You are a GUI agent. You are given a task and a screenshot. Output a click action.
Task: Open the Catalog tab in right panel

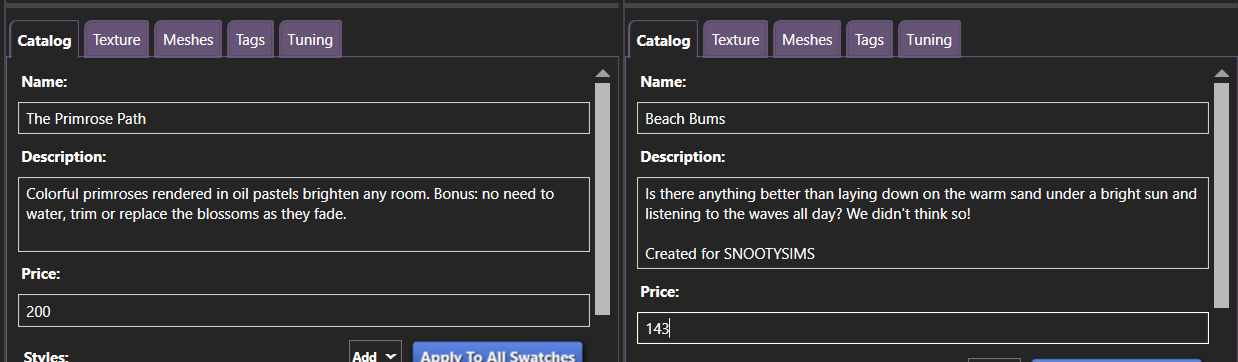click(x=664, y=40)
